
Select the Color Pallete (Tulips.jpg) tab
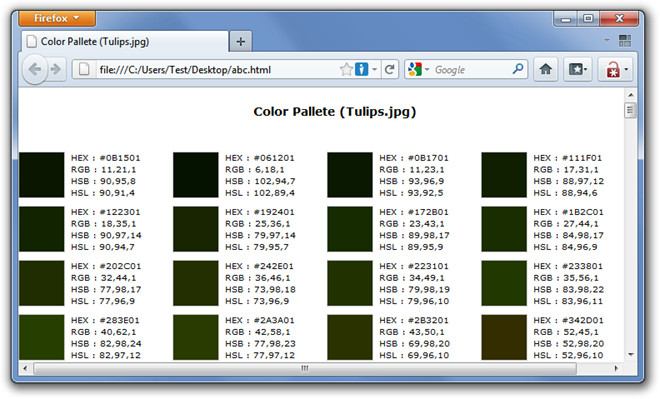coord(125,42)
